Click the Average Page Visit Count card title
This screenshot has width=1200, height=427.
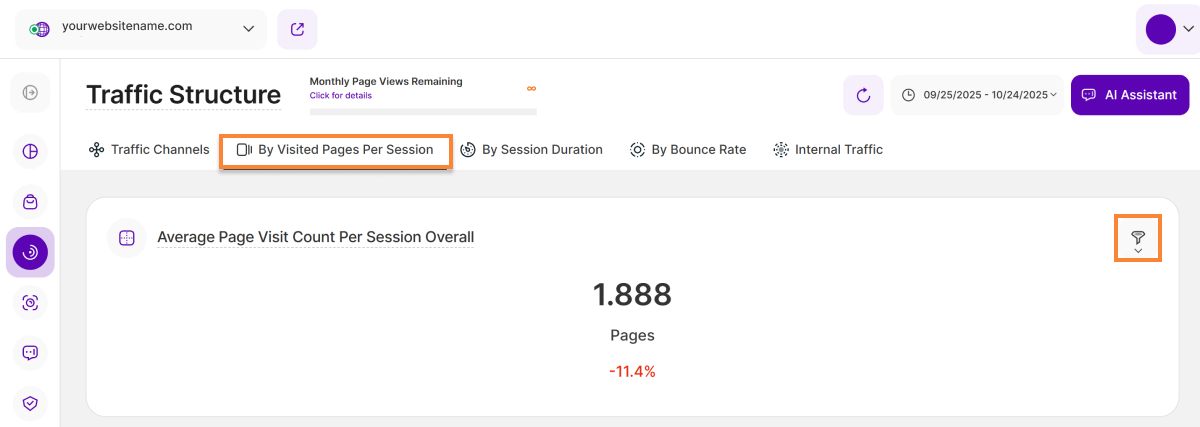315,238
